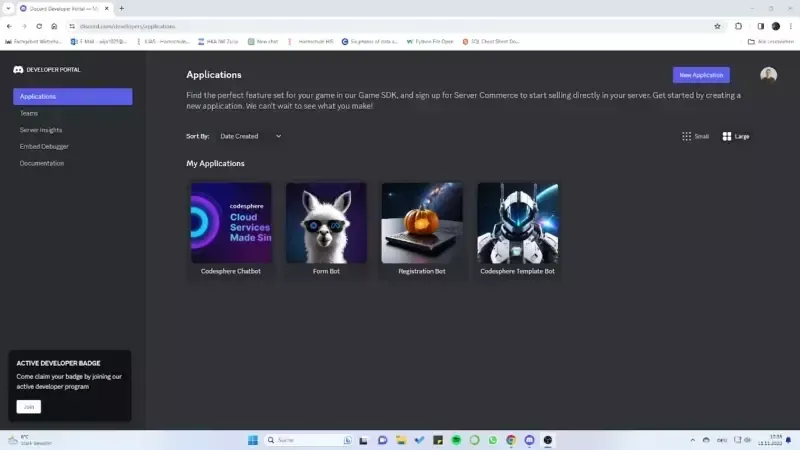Open Chrome from the taskbar
The height and width of the screenshot is (450, 800).
pos(511,440)
